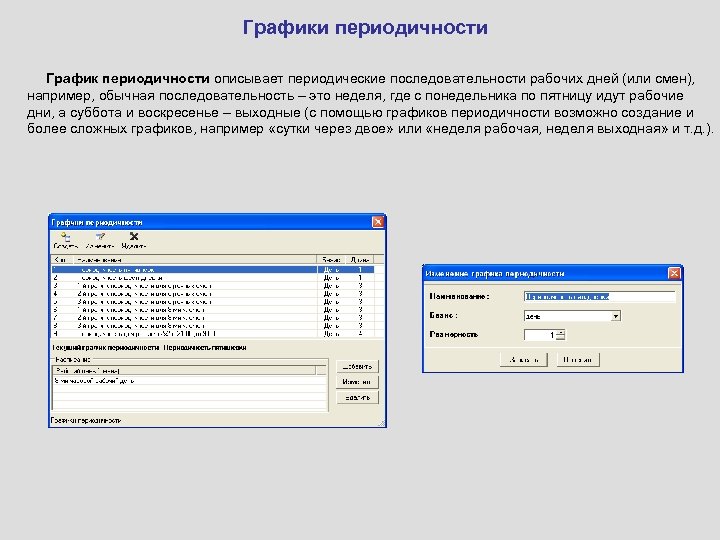Decrease Размерность with the spinner down arrow

(561, 338)
